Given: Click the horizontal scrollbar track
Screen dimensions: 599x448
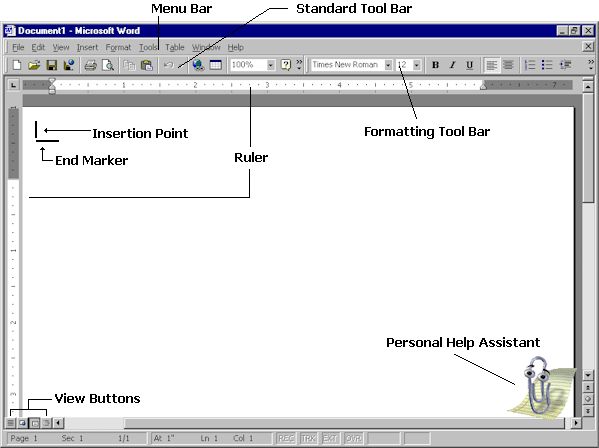Looking at the screenshot, I should point(344,423).
